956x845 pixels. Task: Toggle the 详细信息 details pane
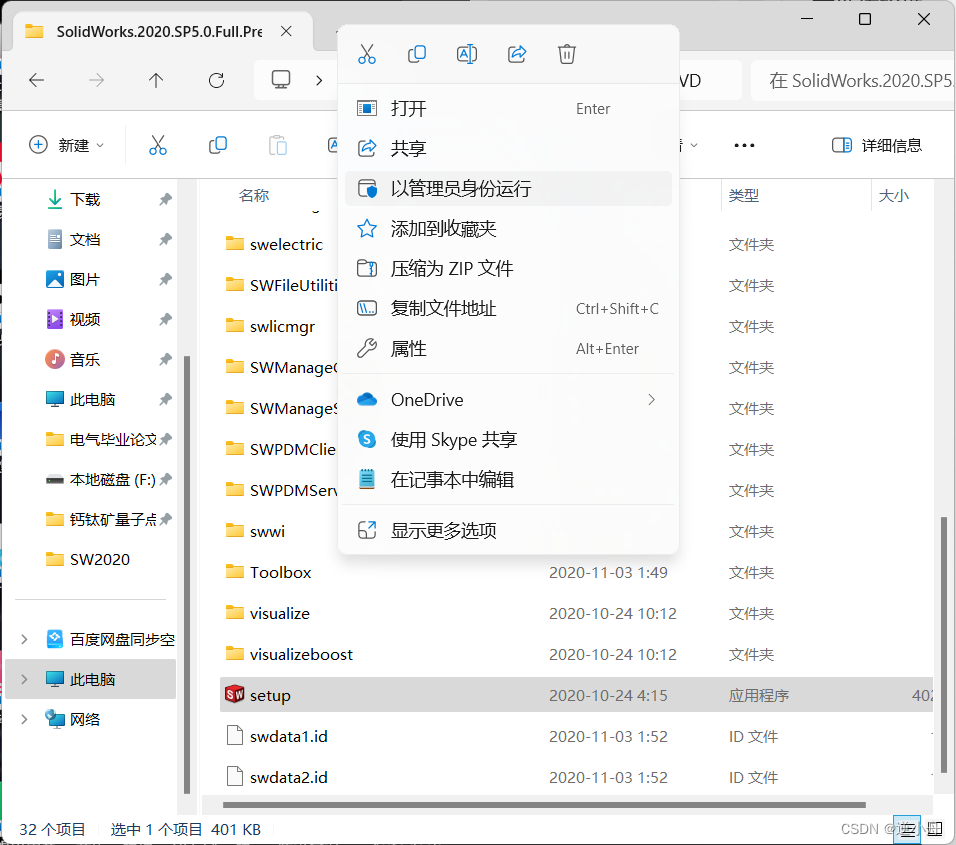(877, 145)
